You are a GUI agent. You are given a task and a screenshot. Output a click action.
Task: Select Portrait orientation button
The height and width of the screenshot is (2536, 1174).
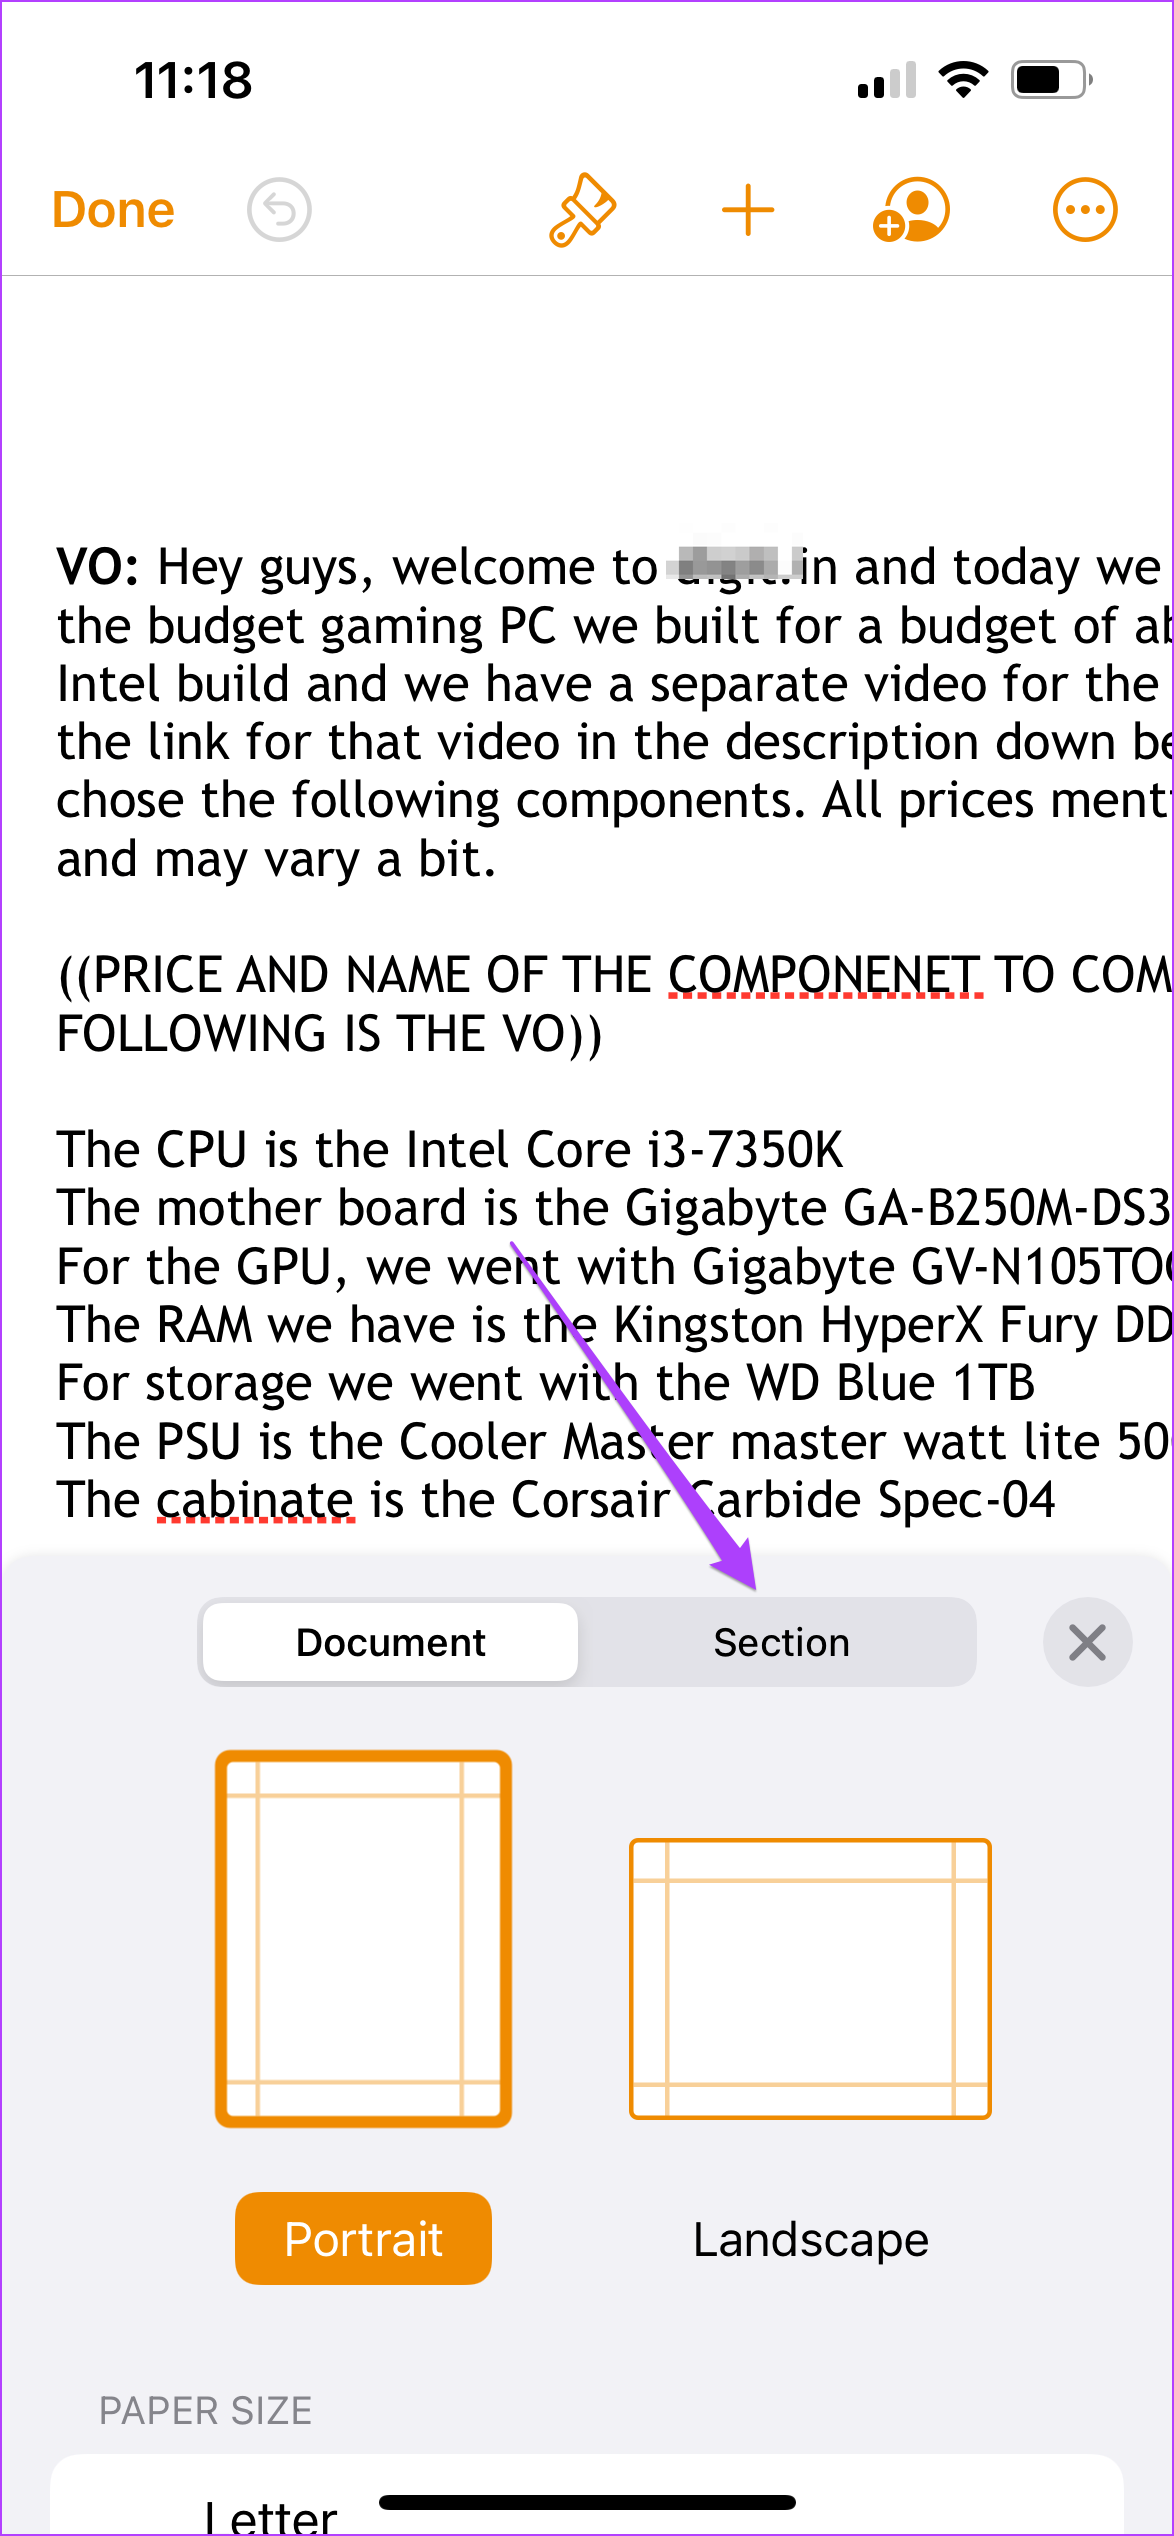click(x=363, y=2239)
